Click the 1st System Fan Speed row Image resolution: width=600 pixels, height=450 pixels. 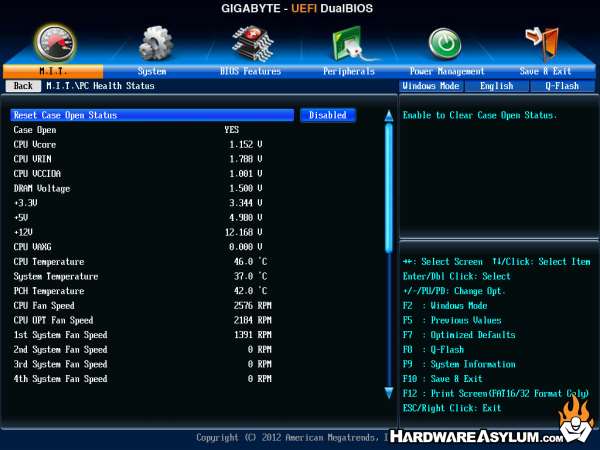[142, 335]
